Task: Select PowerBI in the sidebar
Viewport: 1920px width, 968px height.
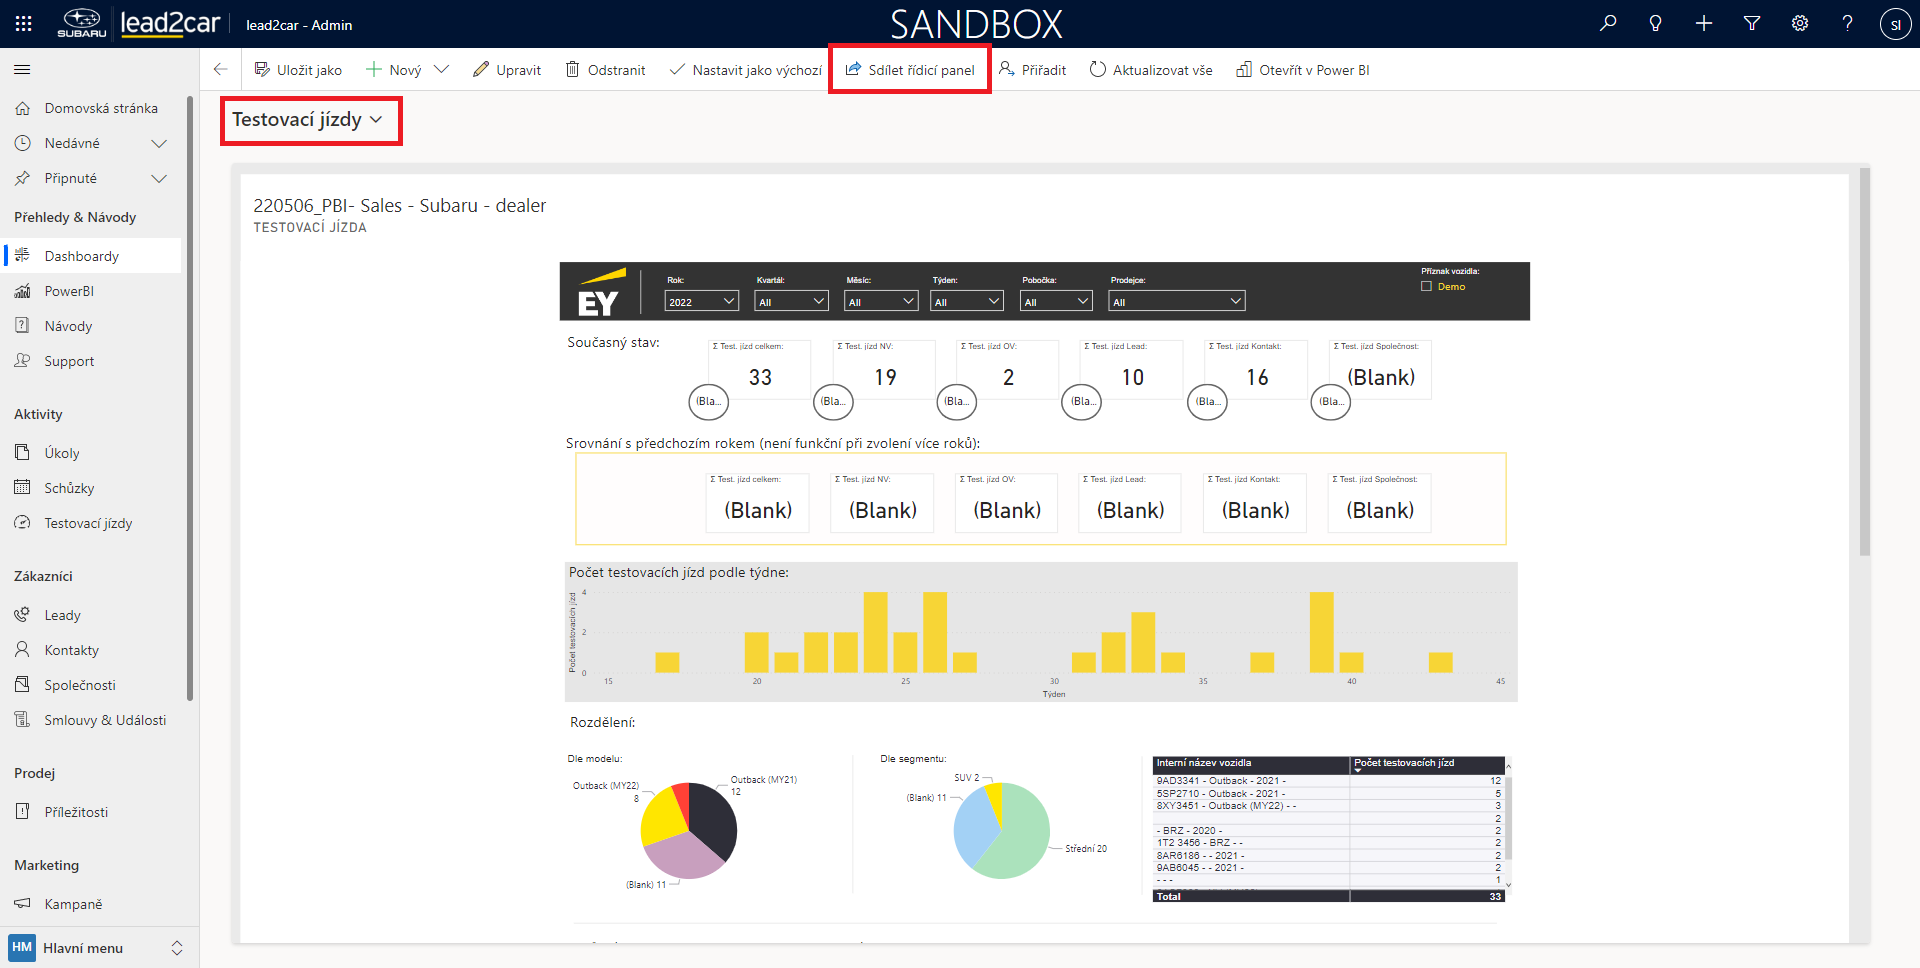Action: (69, 291)
